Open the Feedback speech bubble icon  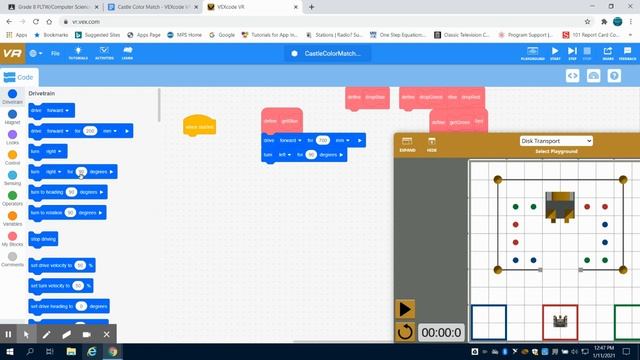[x=627, y=53]
